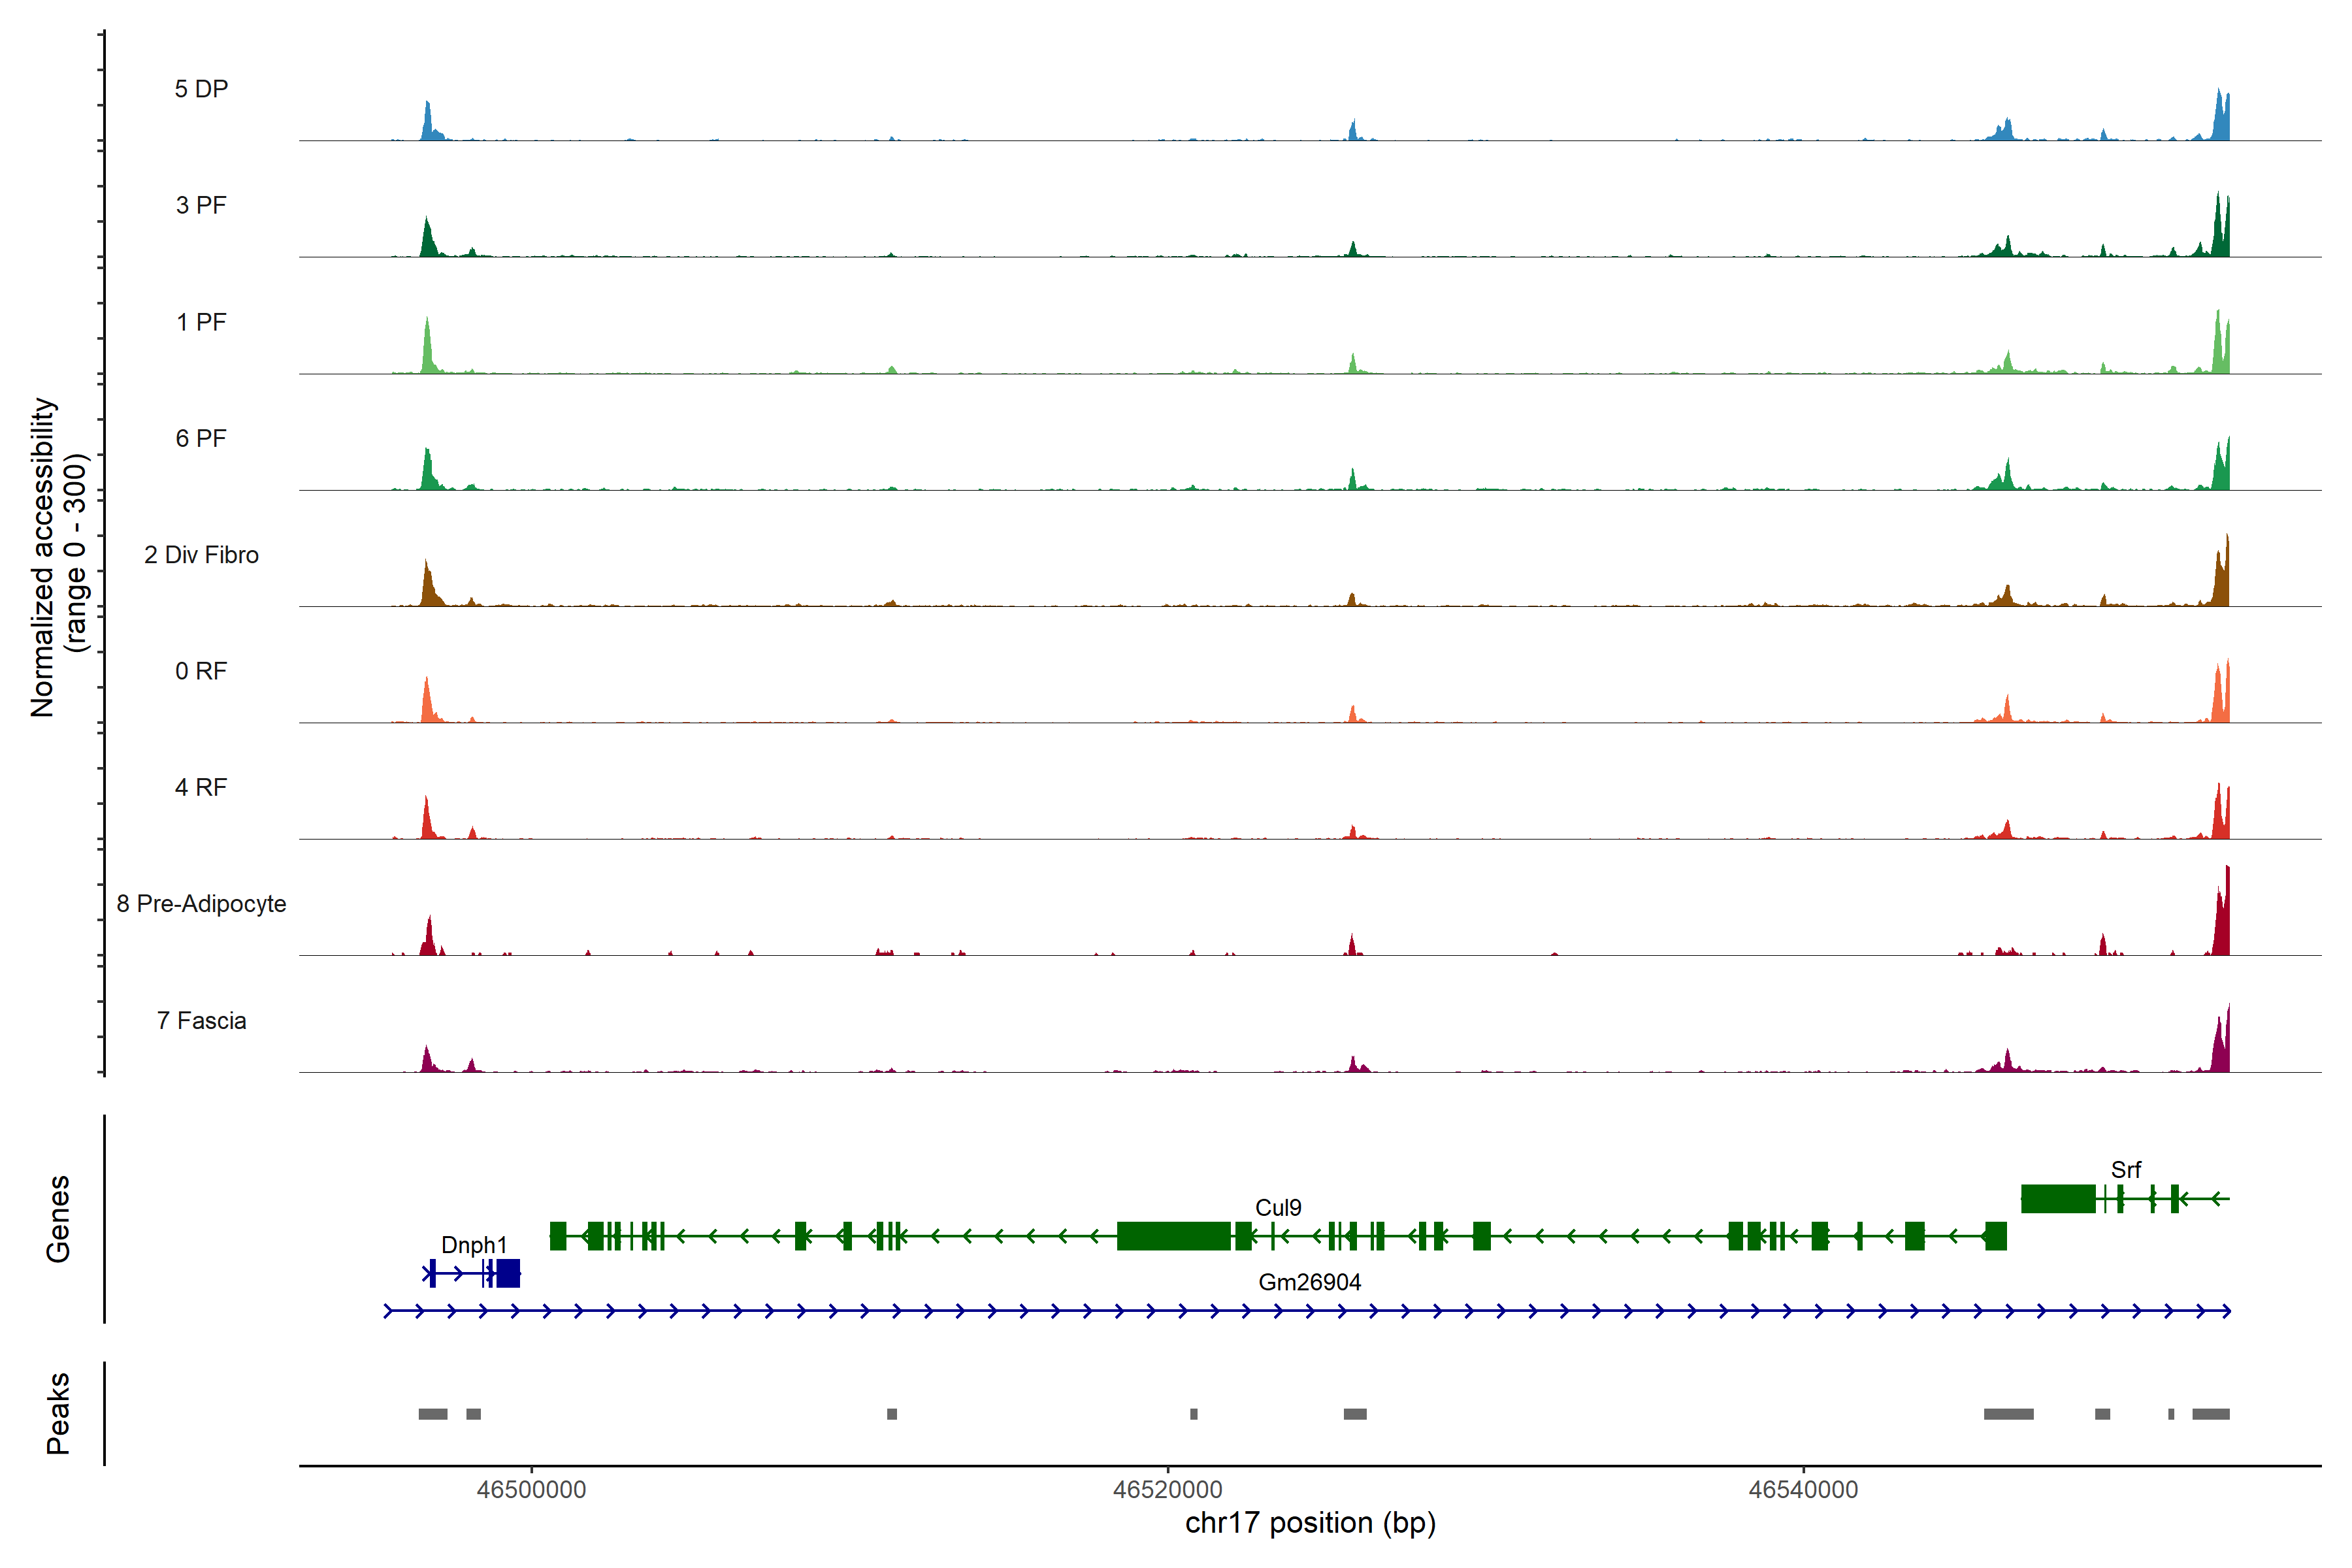Image resolution: width=2352 pixels, height=1568 pixels.
Task: Select the Dnph1 gene label
Action: click(474, 1245)
